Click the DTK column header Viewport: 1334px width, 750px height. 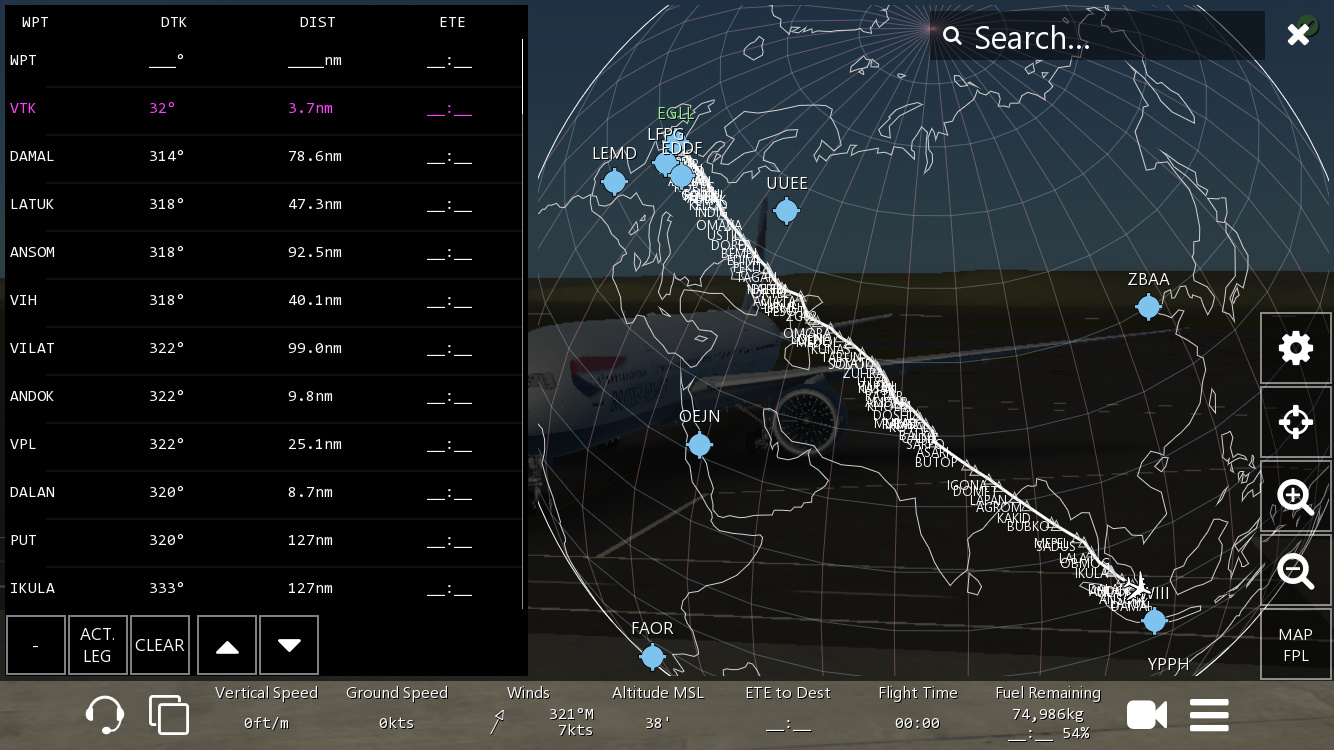click(174, 22)
